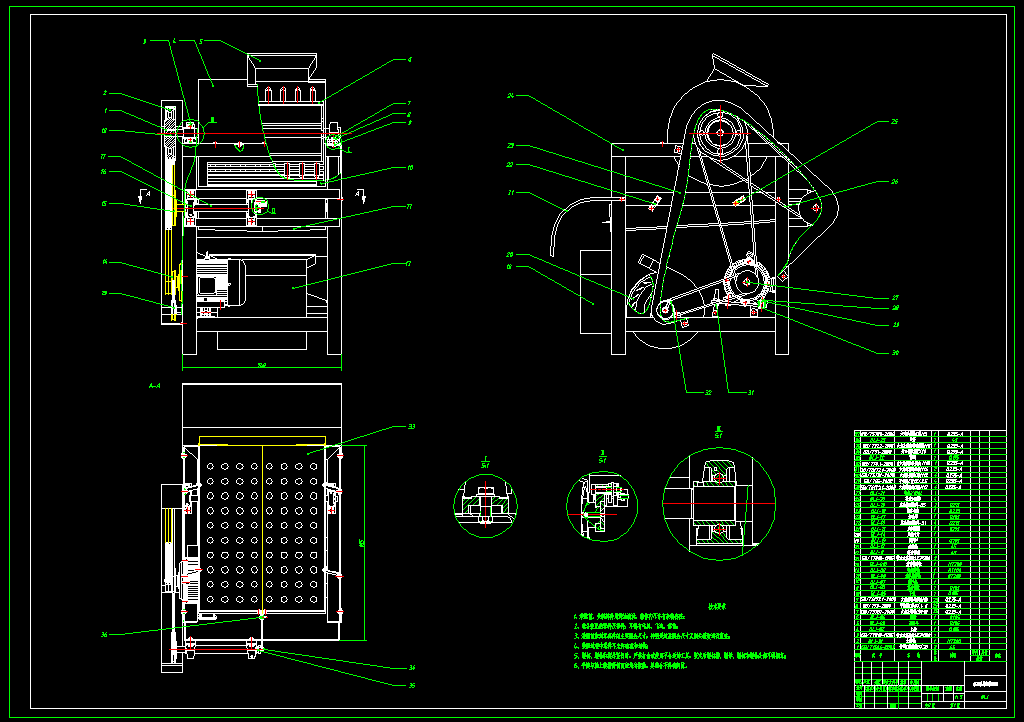Click part balloon number 2 label
Screen dimensions: 1024x722
104,93
